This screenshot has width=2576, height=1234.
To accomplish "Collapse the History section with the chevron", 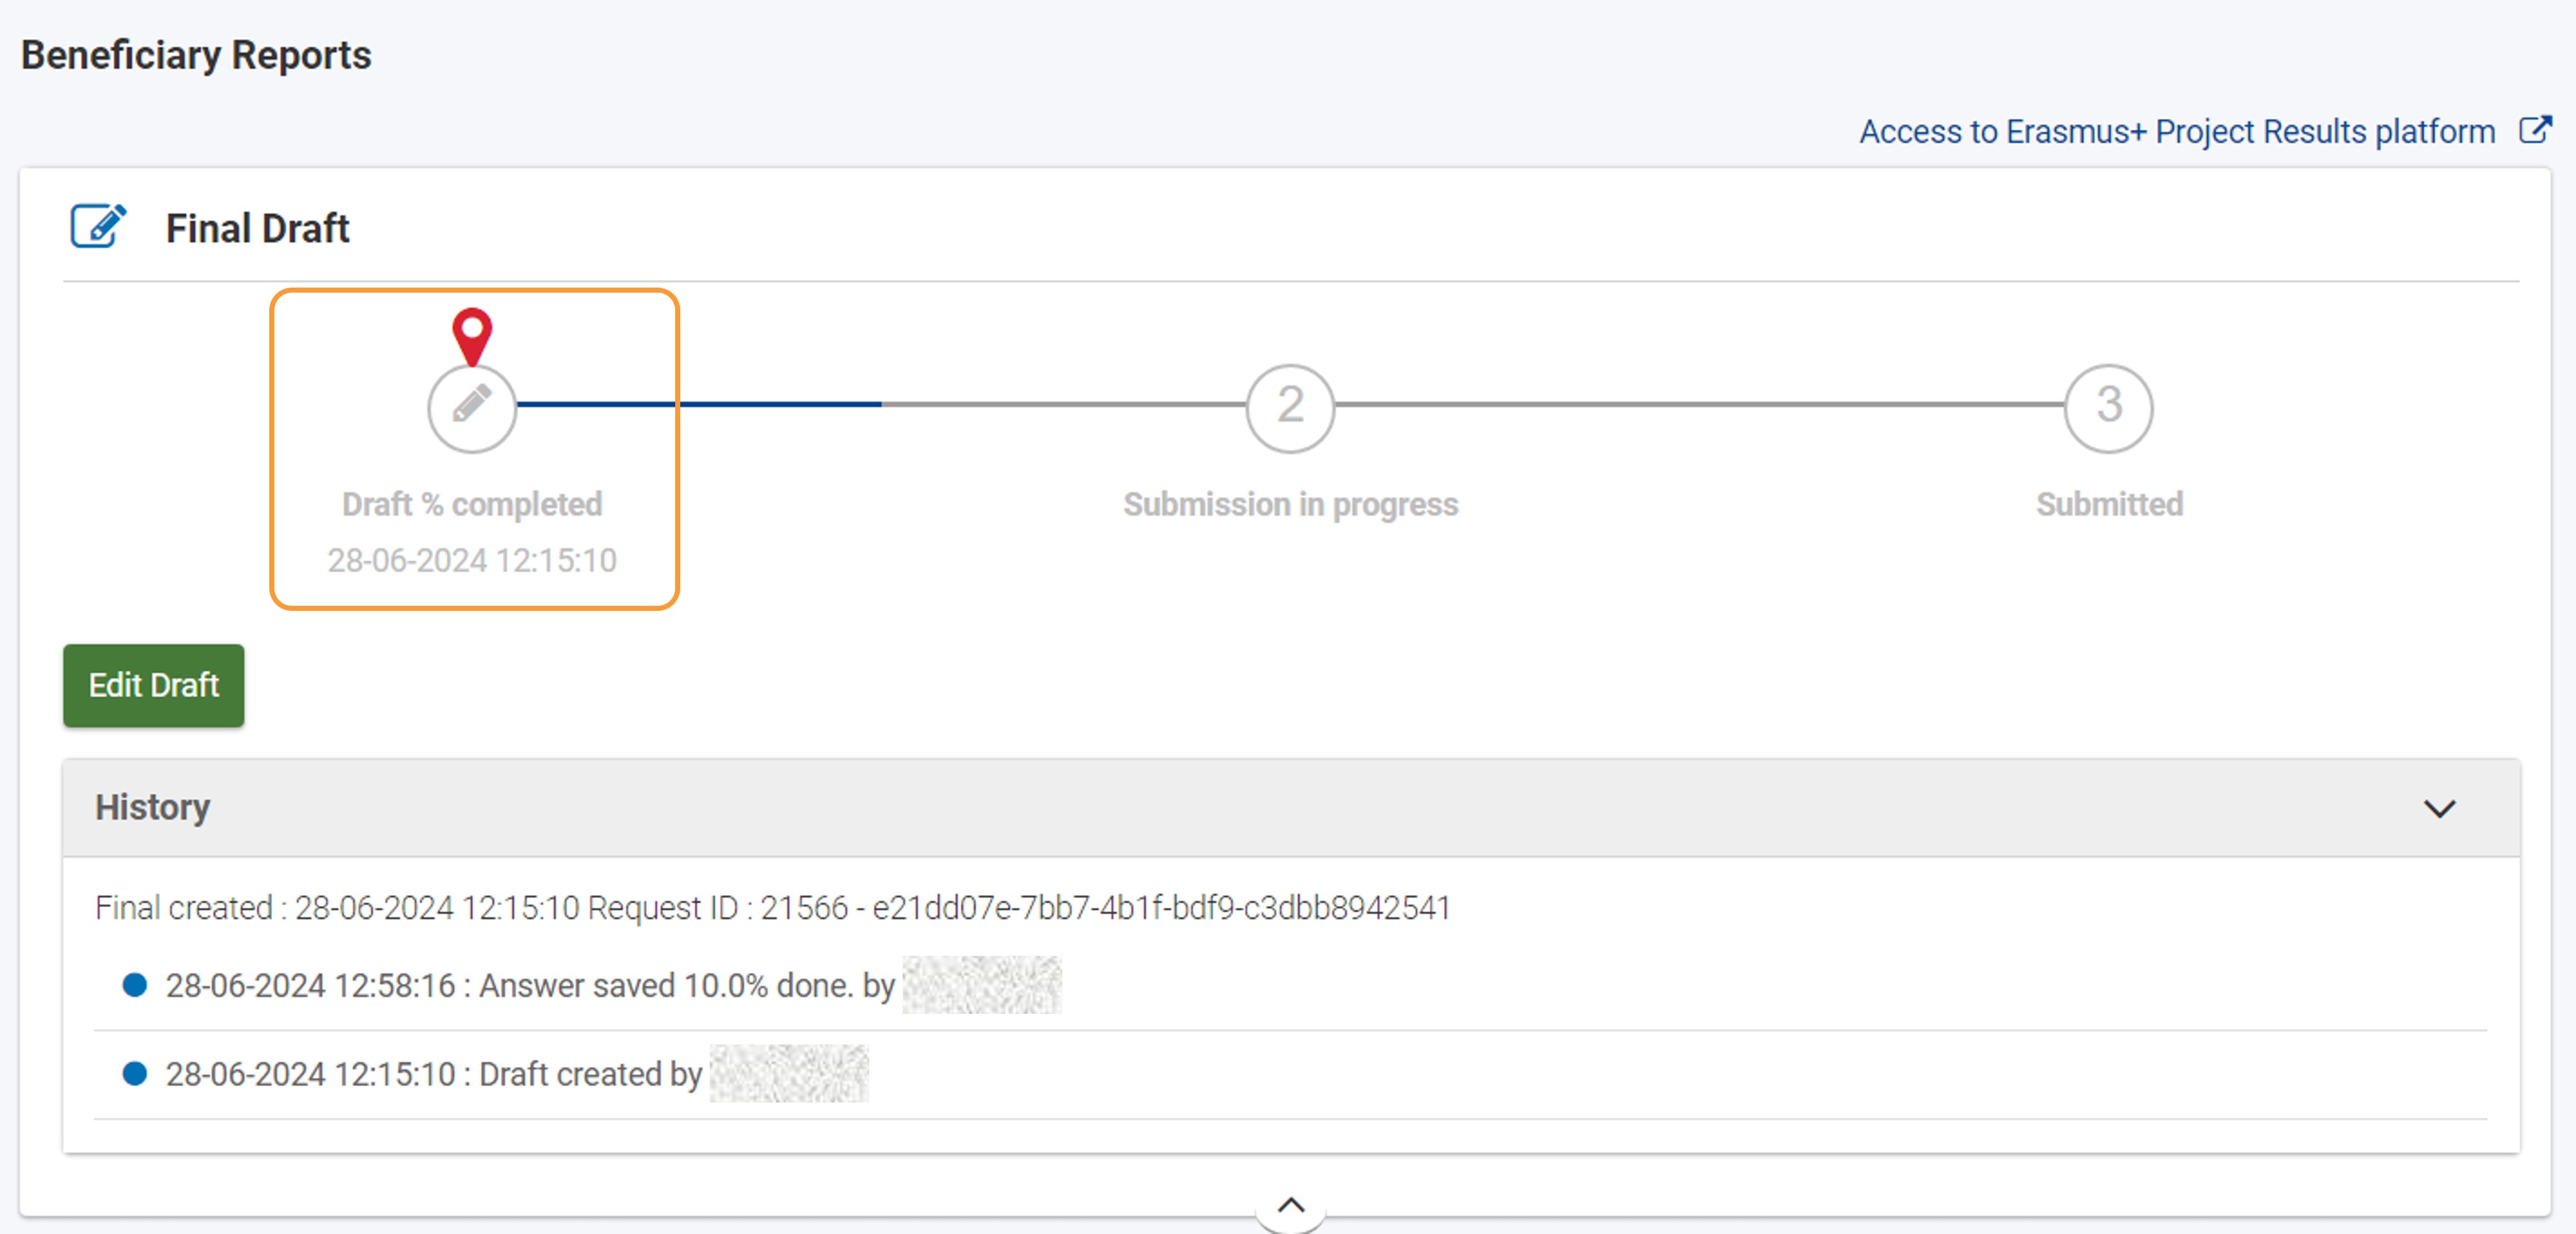I will [x=2439, y=808].
